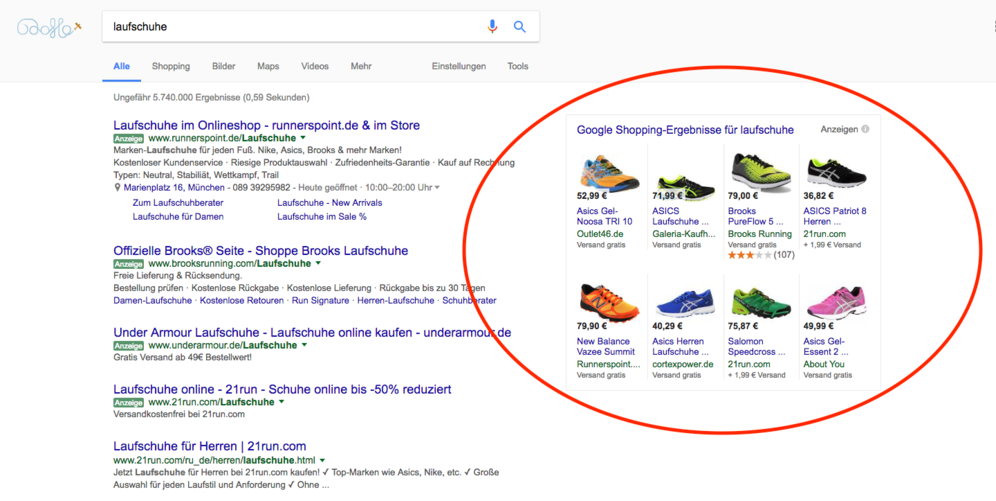Switch to the Bilder tab

pos(224,66)
